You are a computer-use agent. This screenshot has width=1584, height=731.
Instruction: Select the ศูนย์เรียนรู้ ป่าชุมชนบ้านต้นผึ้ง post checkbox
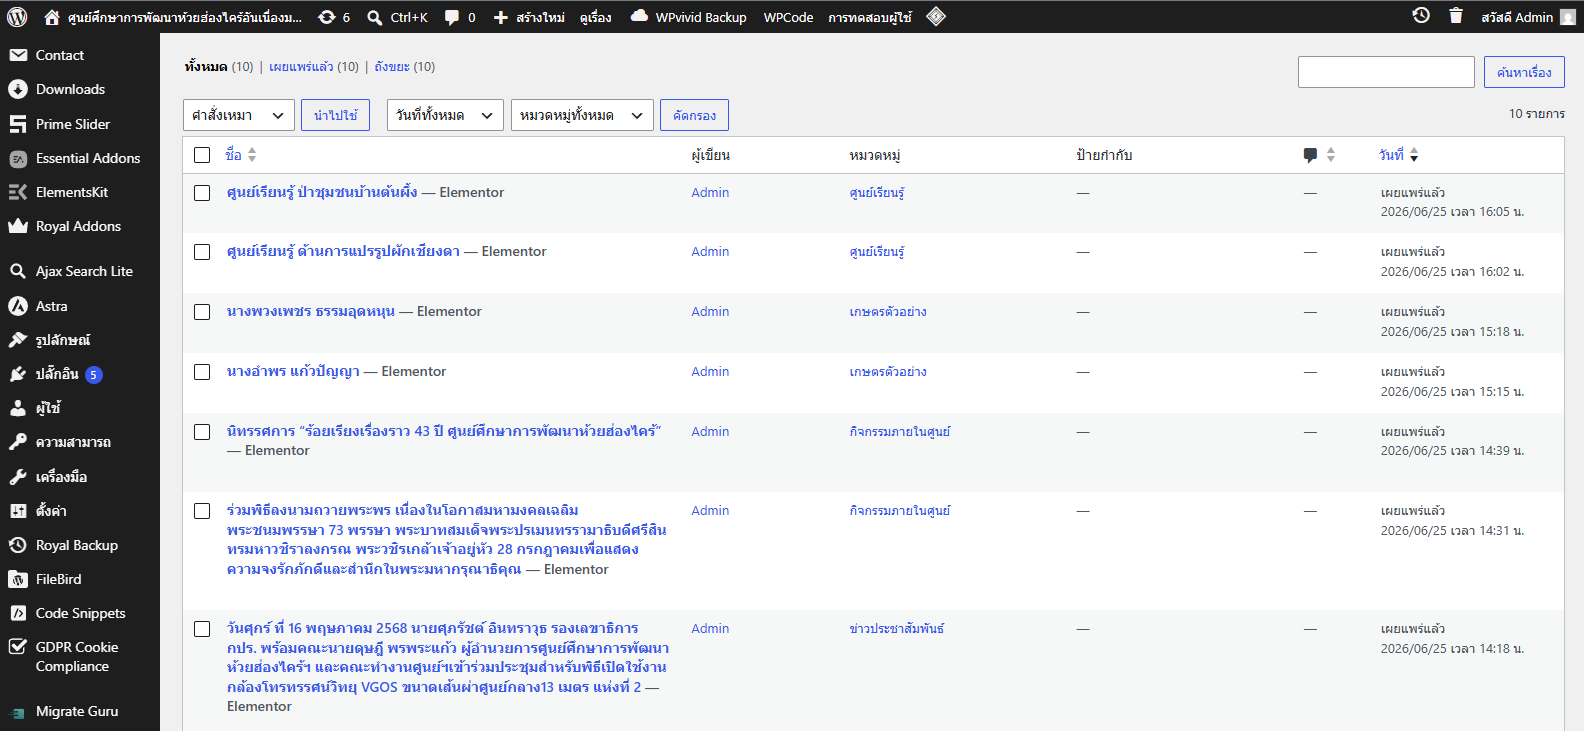pos(202,193)
